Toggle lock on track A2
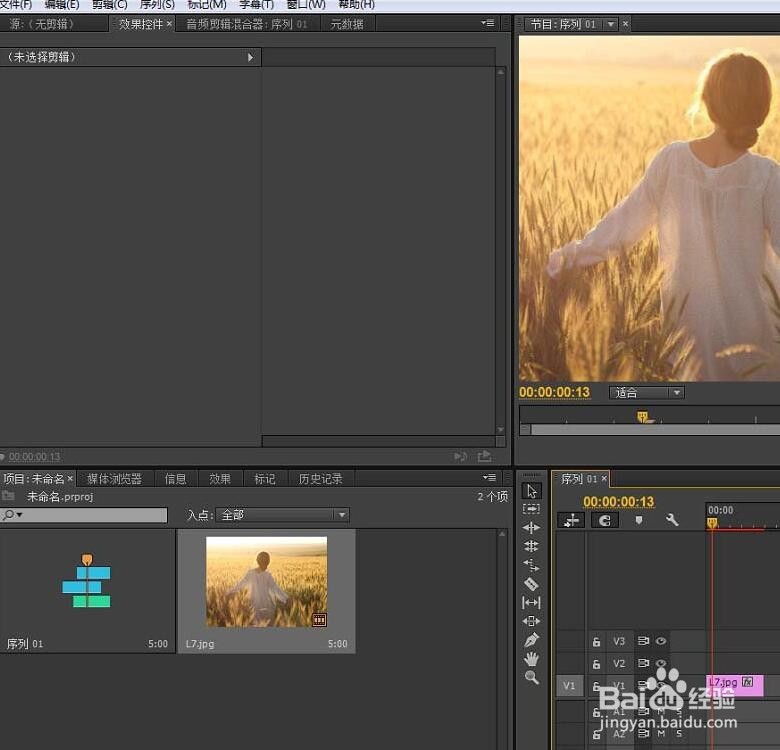The image size is (780, 750). [x=596, y=734]
